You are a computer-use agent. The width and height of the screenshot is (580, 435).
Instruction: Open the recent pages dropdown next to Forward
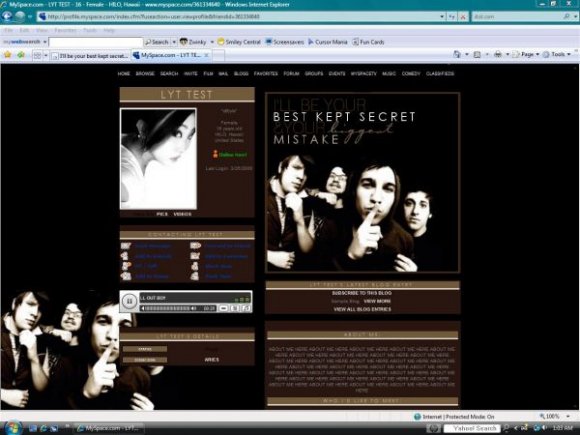[x=29, y=17]
